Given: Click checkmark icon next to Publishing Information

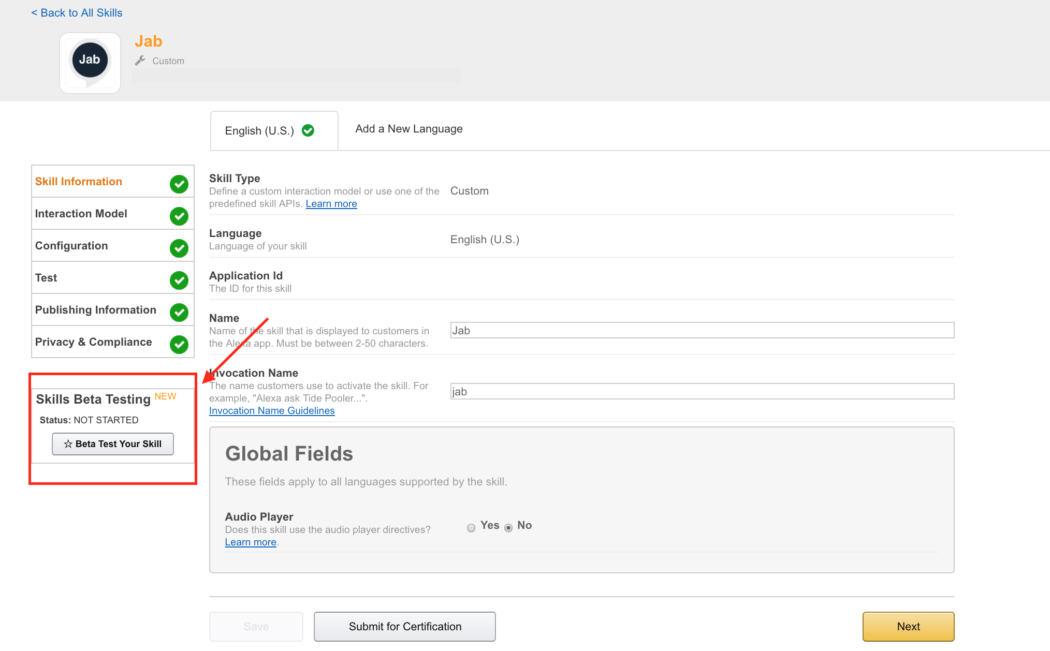Looking at the screenshot, I should click(x=179, y=312).
